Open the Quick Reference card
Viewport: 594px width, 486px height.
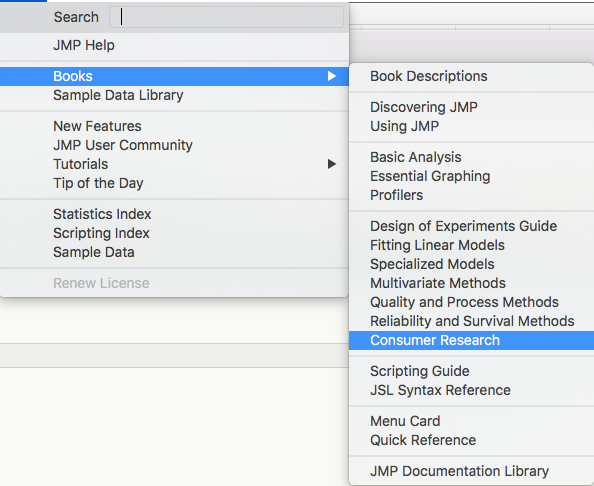[x=471, y=440]
